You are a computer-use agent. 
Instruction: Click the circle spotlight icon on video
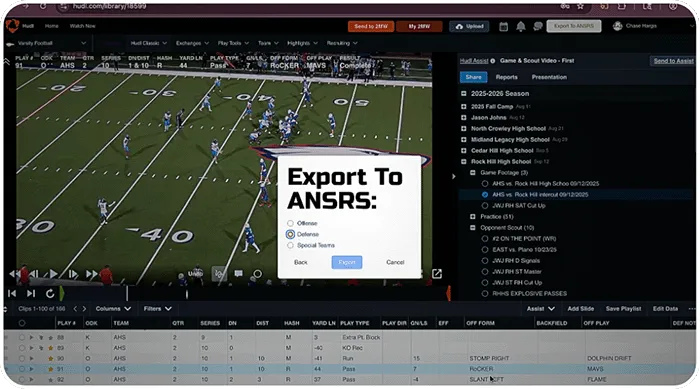tap(258, 273)
